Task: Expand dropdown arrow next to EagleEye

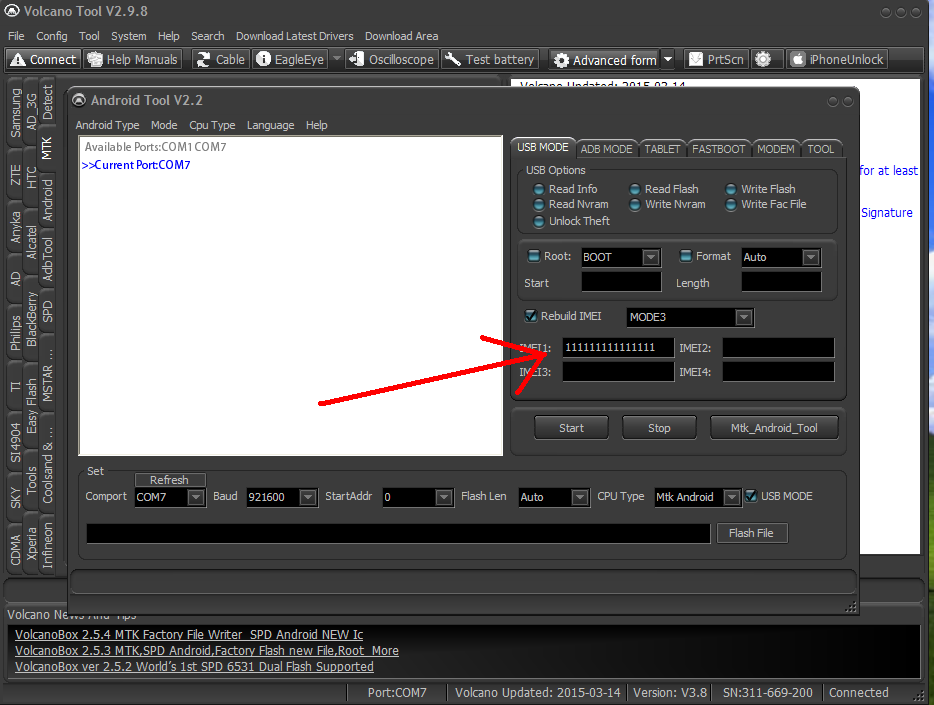Action: 336,59
